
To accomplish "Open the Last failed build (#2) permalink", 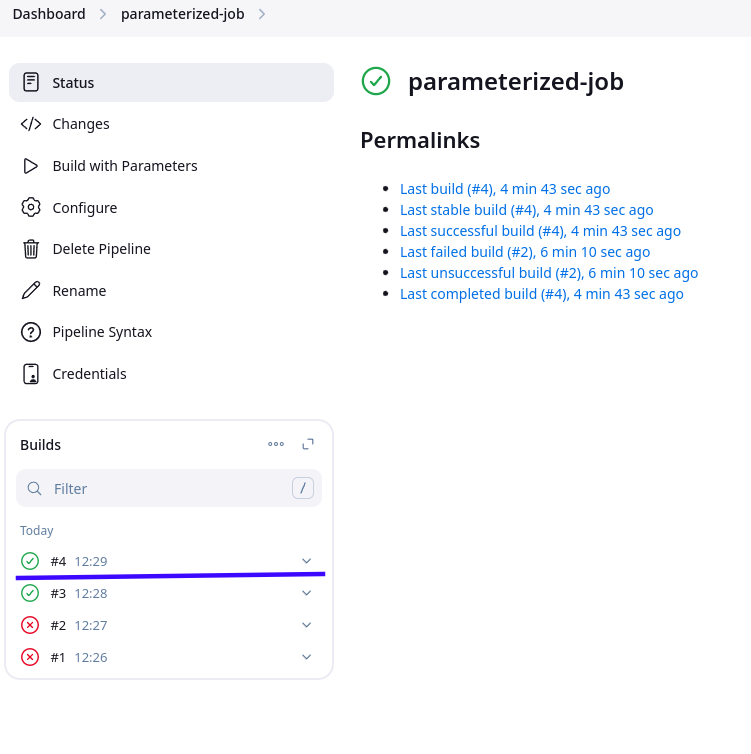I will [525, 252].
